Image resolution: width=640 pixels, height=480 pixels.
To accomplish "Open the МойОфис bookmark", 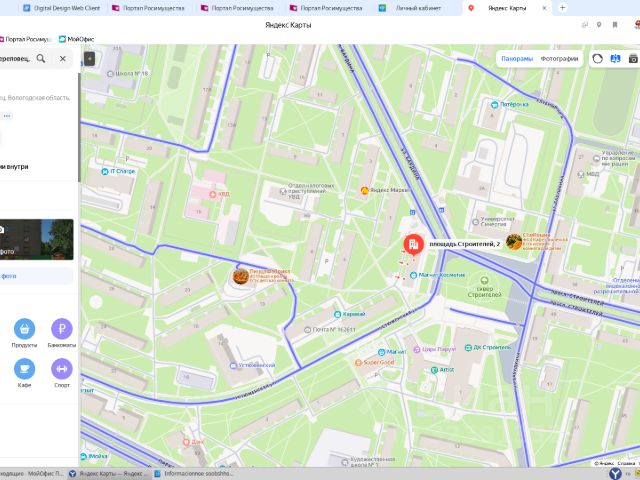I will point(77,39).
